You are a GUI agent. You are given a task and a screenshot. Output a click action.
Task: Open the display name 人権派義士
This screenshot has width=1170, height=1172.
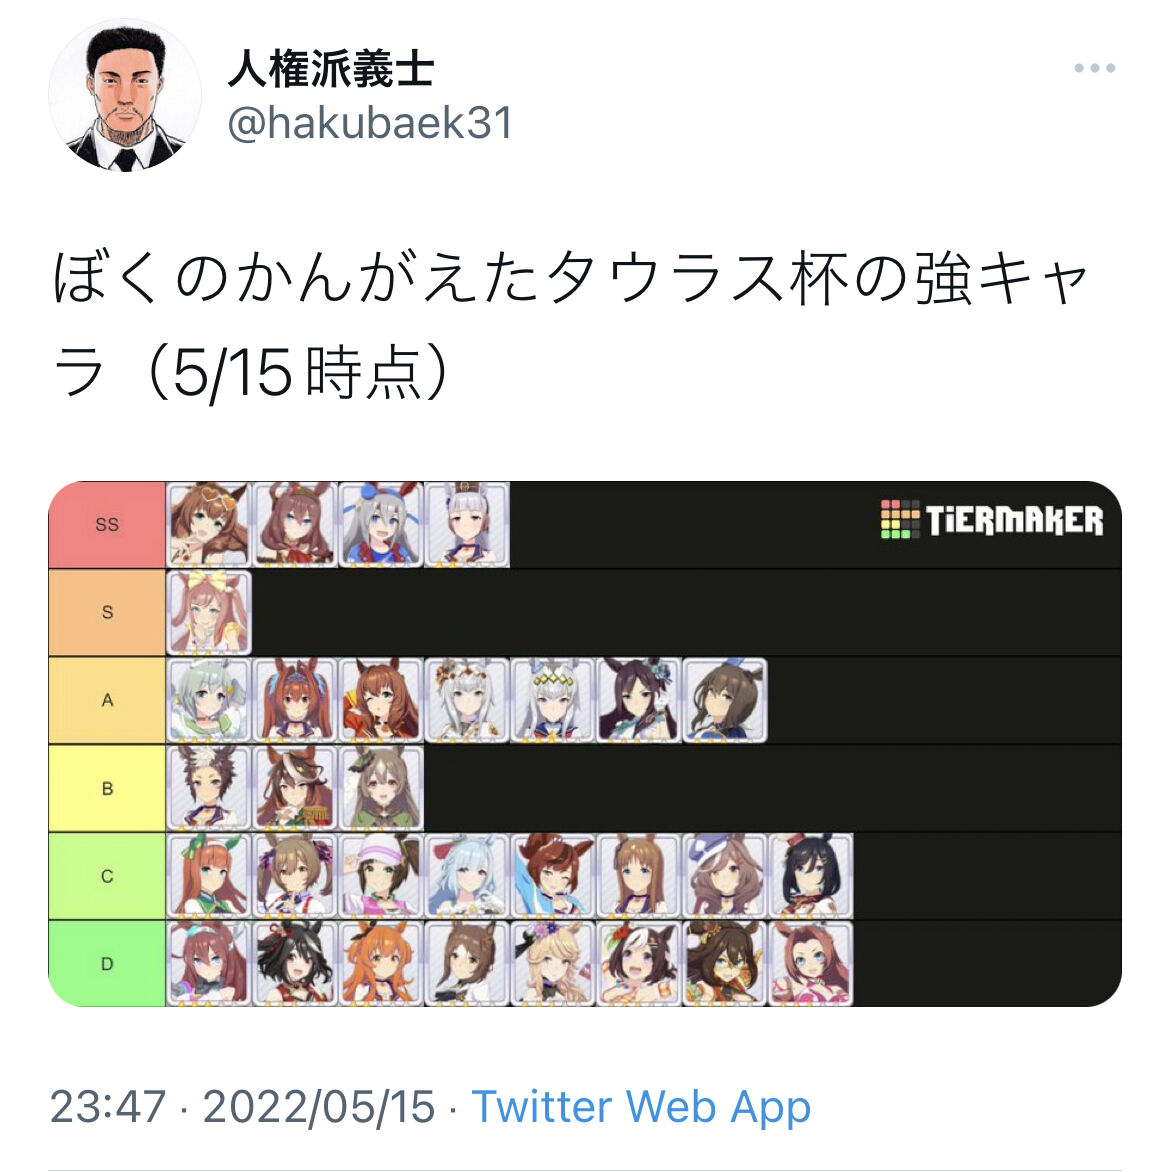(x=330, y=69)
